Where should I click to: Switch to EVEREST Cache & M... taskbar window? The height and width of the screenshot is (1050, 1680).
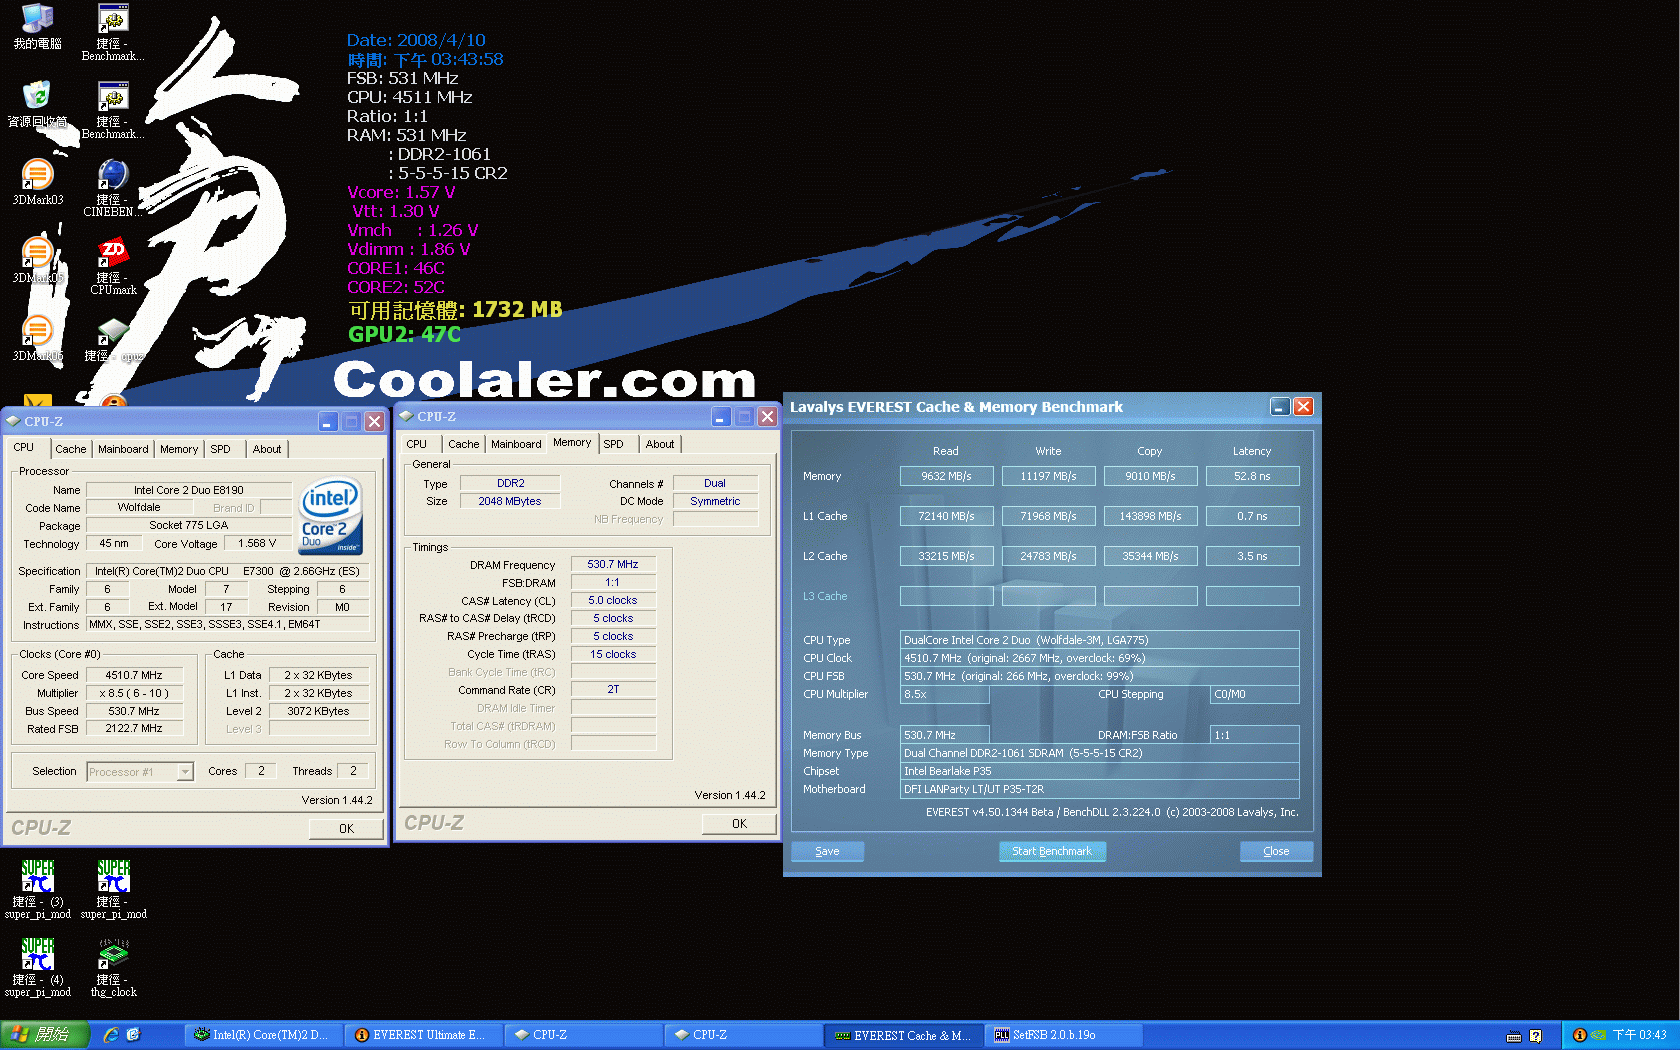(904, 1035)
